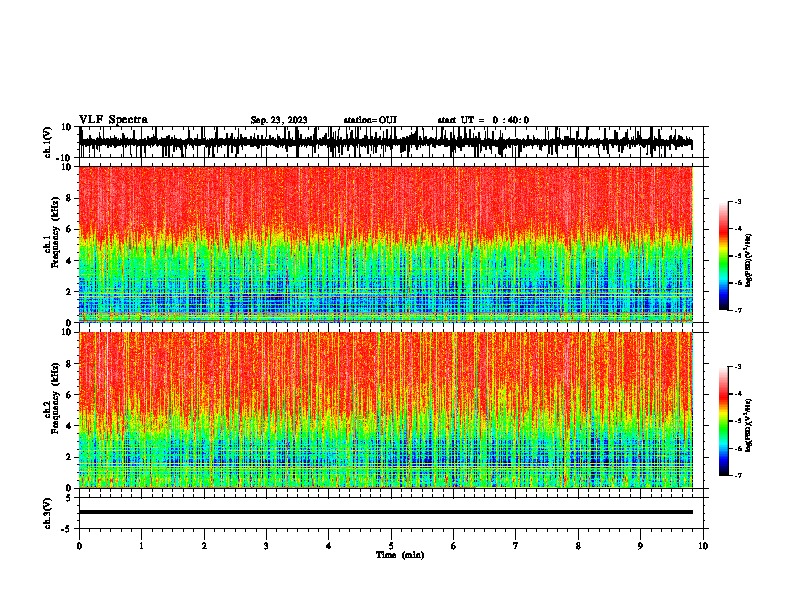Click inside the ch.1 spectrogram panel
The width and height of the screenshot is (792, 612).
tap(386, 244)
